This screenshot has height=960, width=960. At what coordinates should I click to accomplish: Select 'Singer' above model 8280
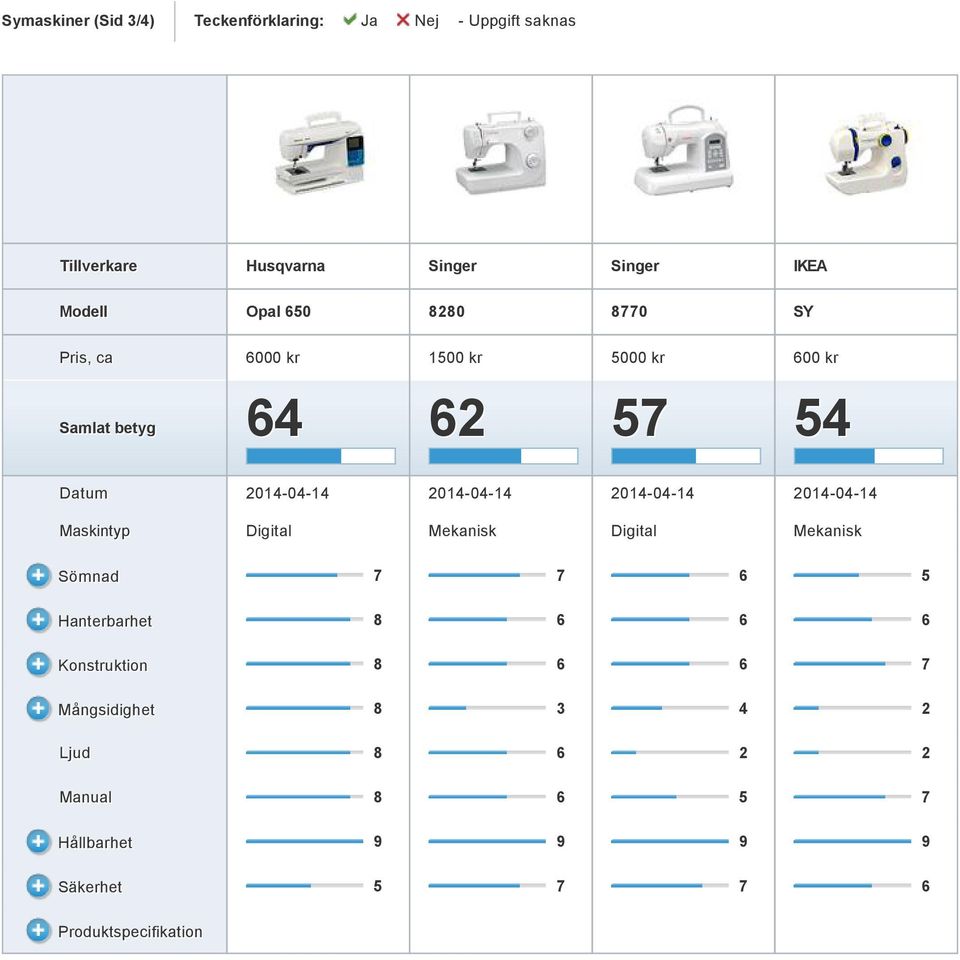[452, 266]
